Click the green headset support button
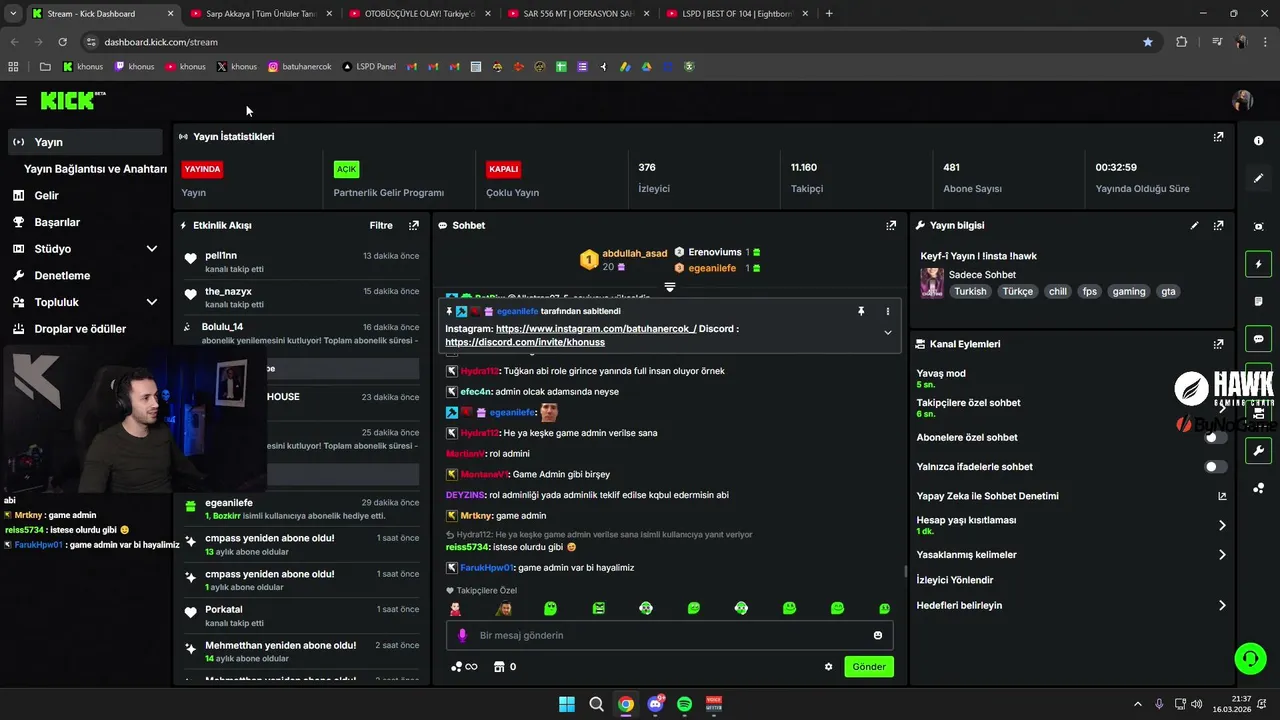 (1250, 658)
